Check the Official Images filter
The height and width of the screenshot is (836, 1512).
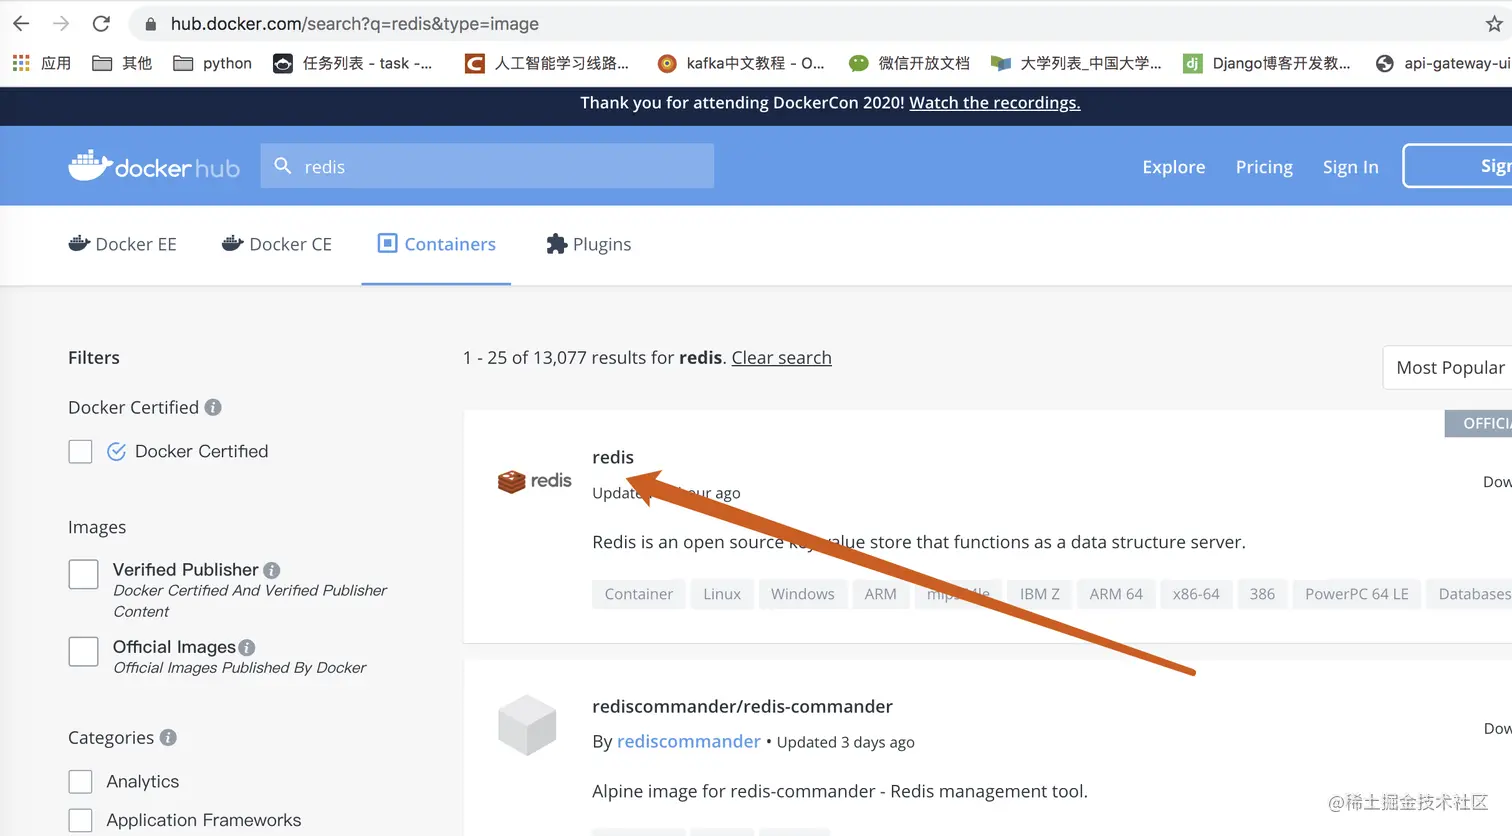tap(83, 651)
